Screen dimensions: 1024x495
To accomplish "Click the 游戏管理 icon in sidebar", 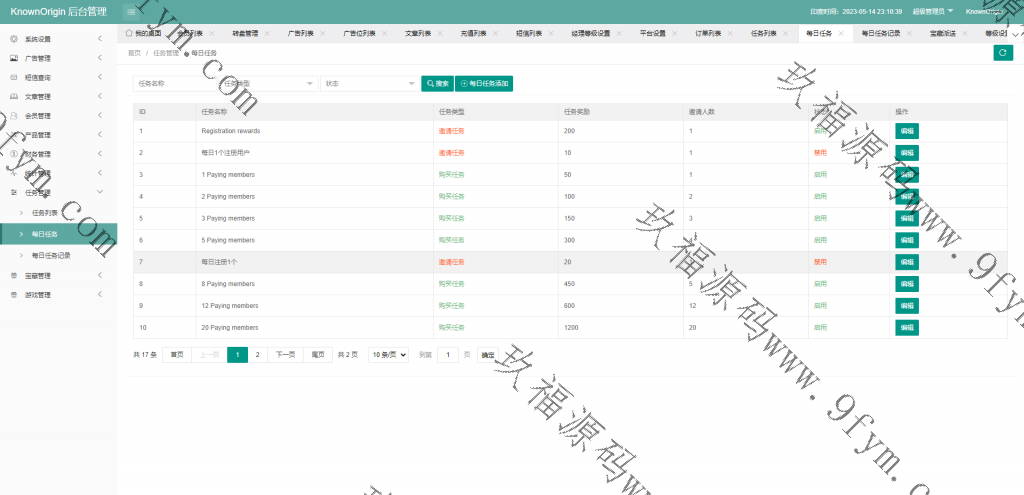I will pyautogui.click(x=14, y=295).
